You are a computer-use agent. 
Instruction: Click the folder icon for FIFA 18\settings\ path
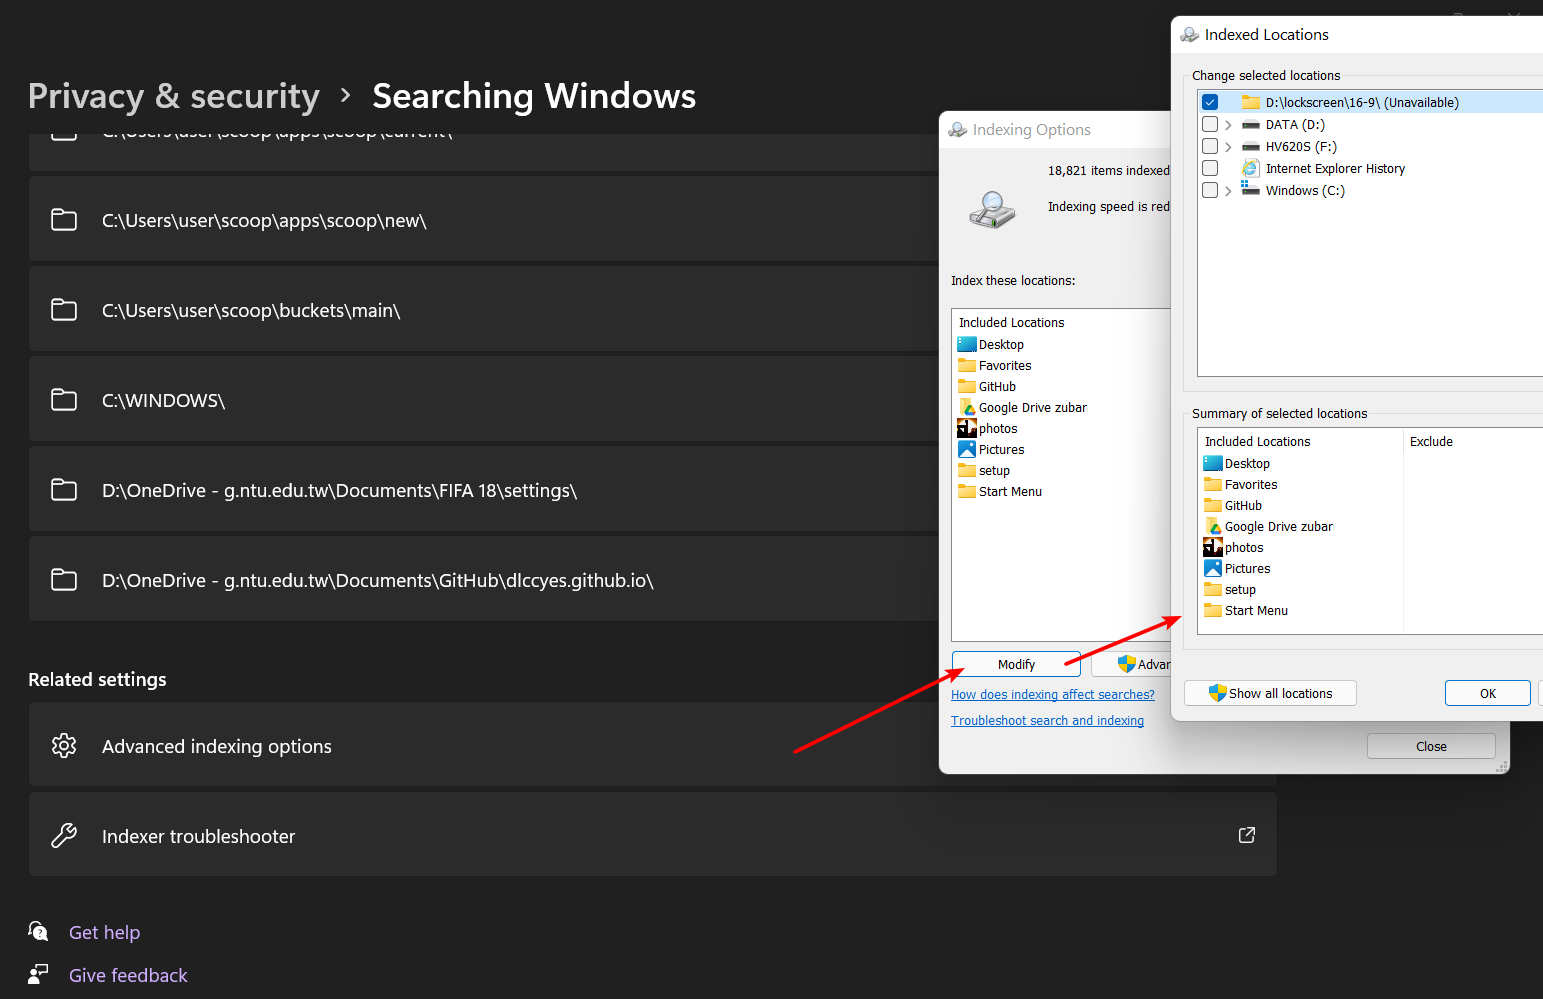click(64, 490)
